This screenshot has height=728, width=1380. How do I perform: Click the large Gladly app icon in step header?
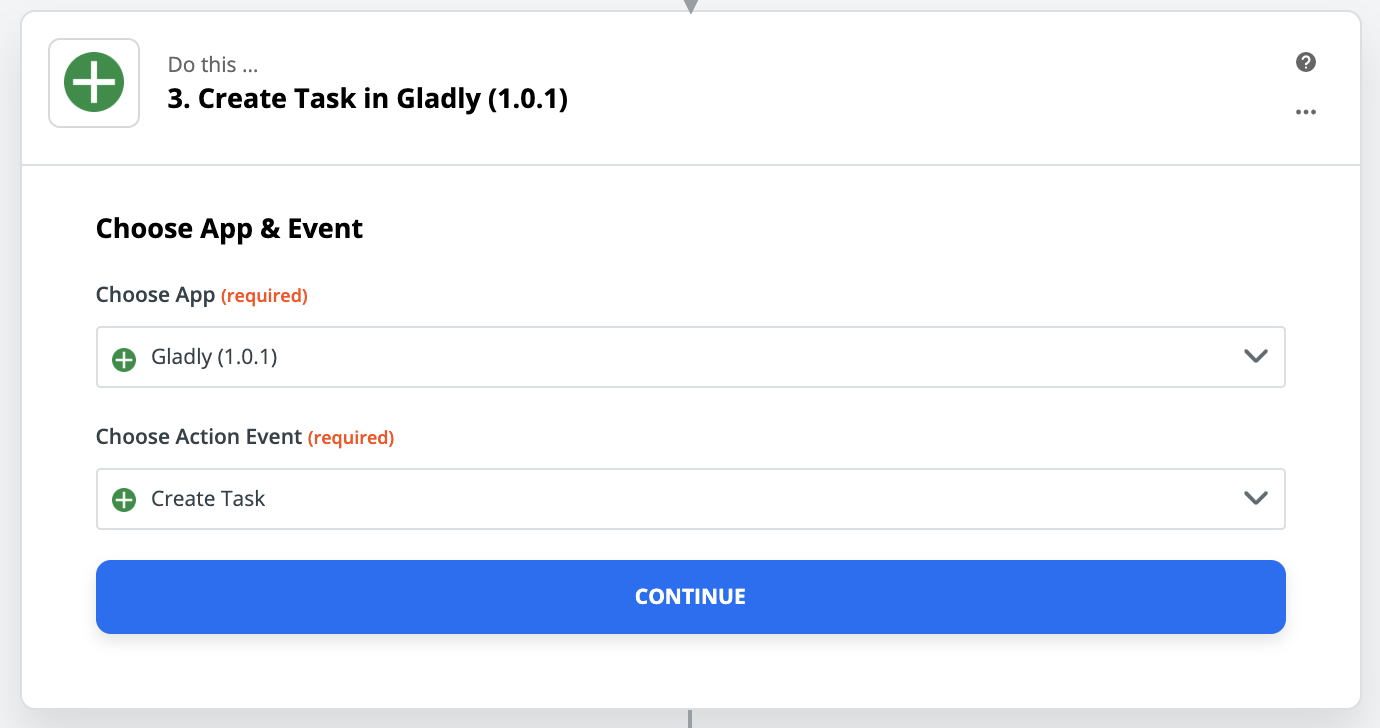94,83
